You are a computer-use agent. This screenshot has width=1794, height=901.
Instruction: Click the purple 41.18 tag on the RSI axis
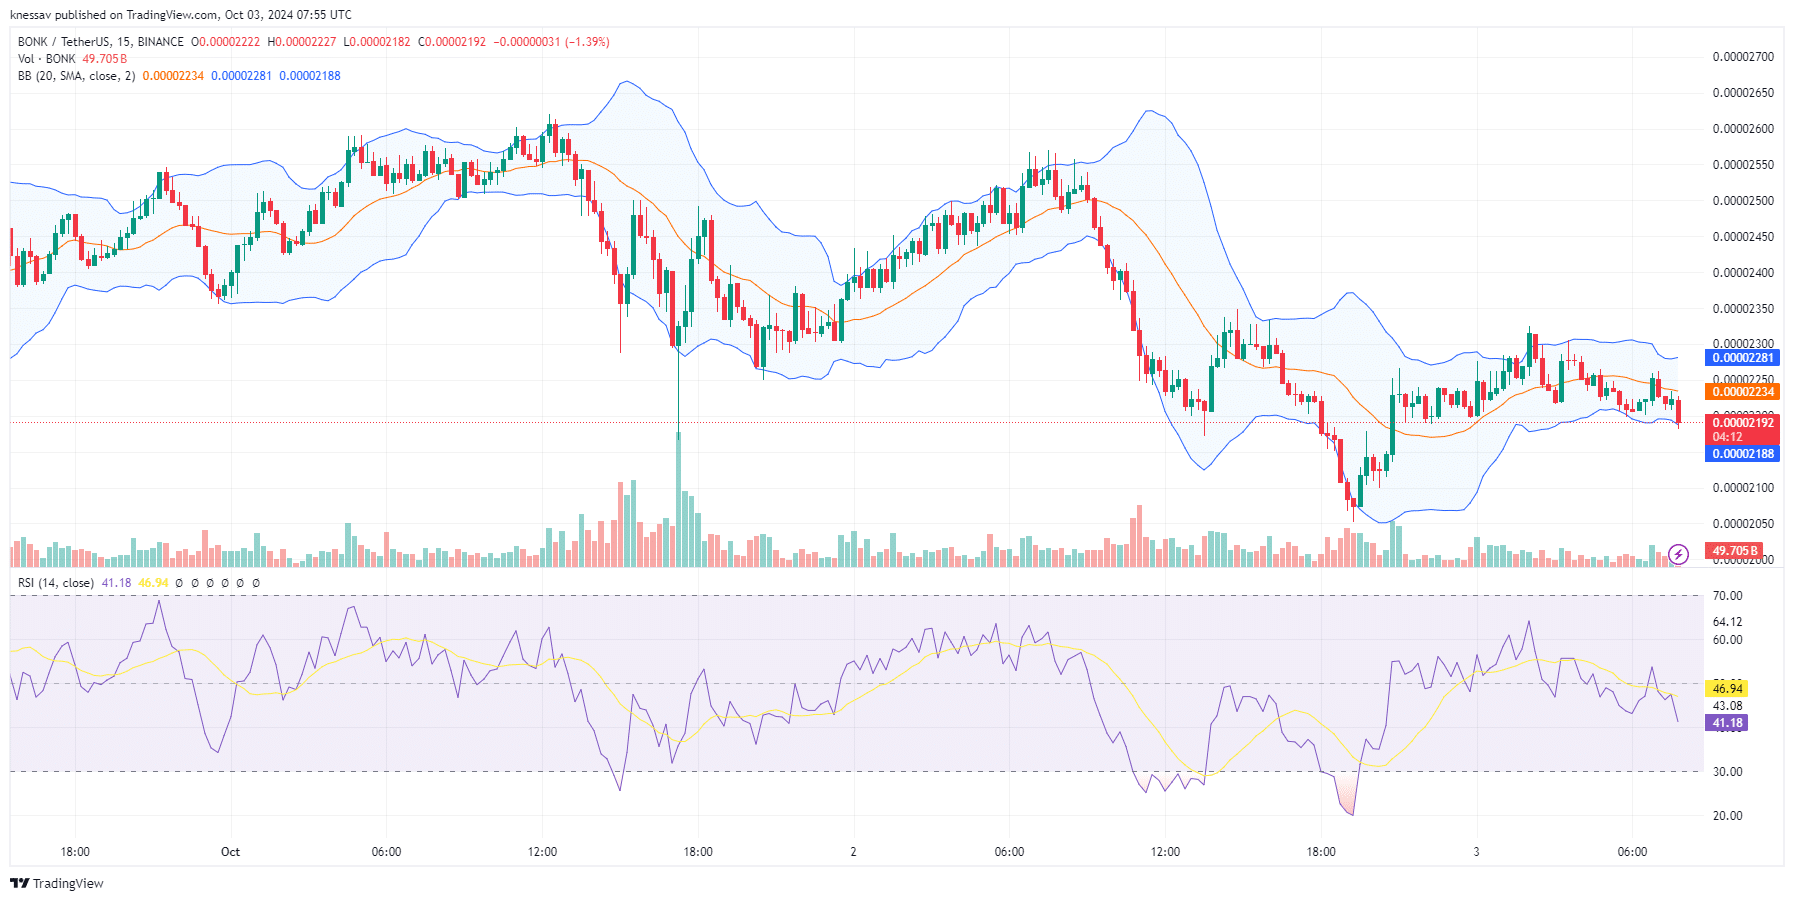pyautogui.click(x=1727, y=723)
